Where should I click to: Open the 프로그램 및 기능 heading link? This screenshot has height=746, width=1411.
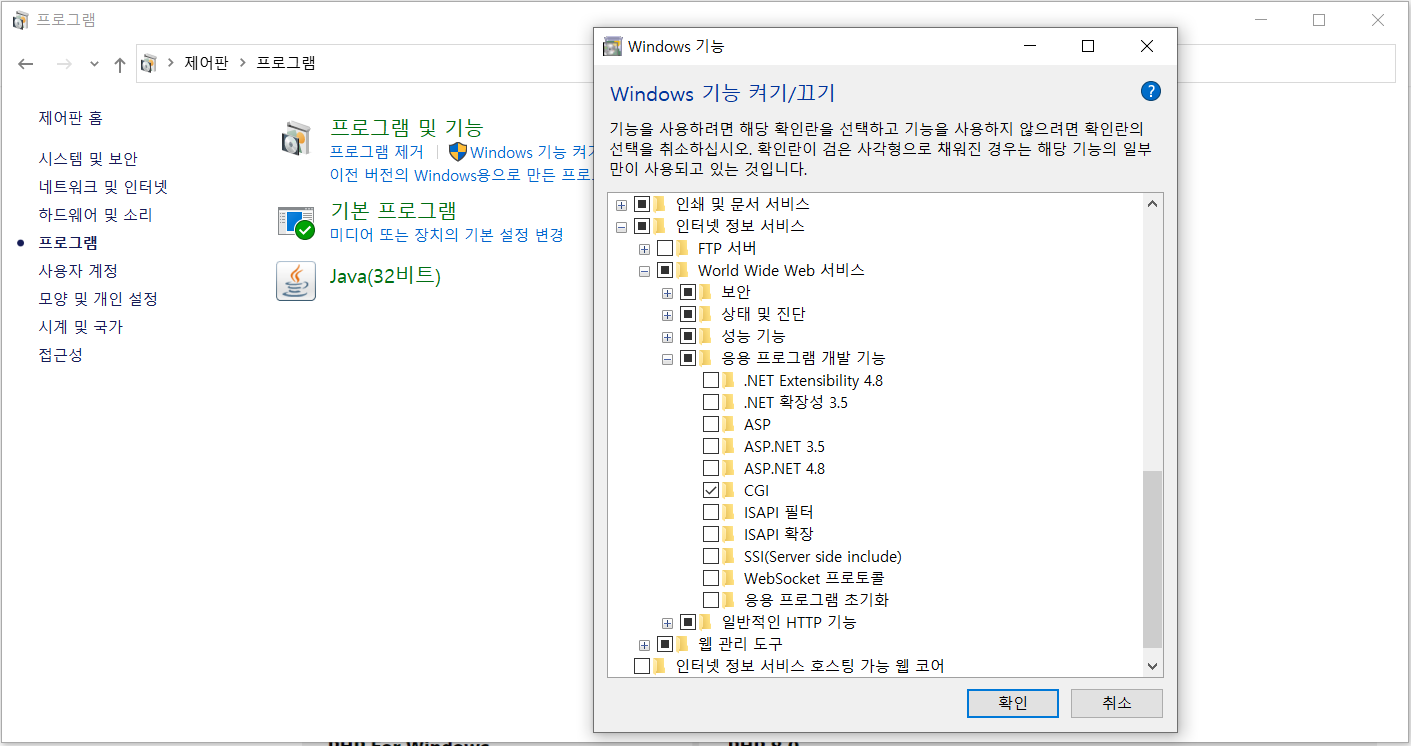[x=407, y=127]
